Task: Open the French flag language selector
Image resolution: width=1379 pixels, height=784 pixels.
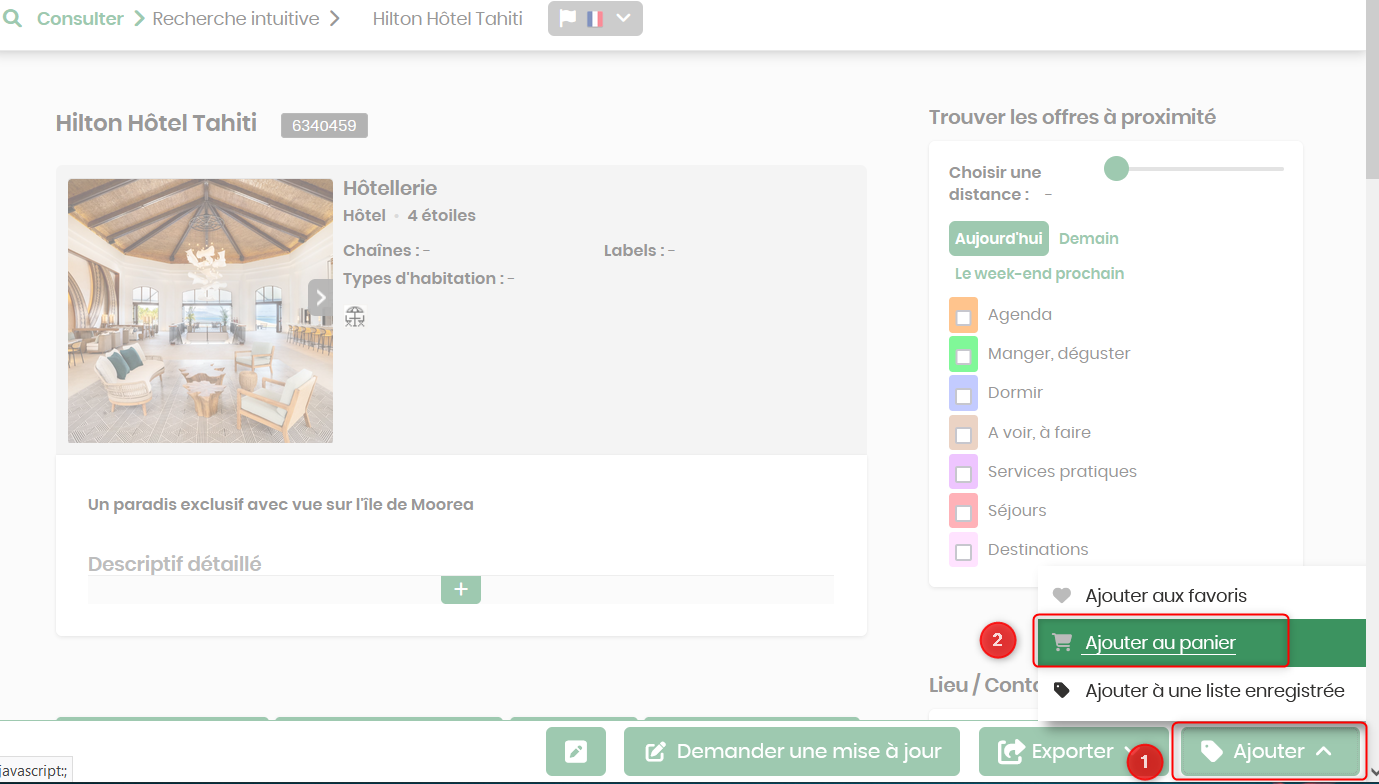Action: point(595,19)
